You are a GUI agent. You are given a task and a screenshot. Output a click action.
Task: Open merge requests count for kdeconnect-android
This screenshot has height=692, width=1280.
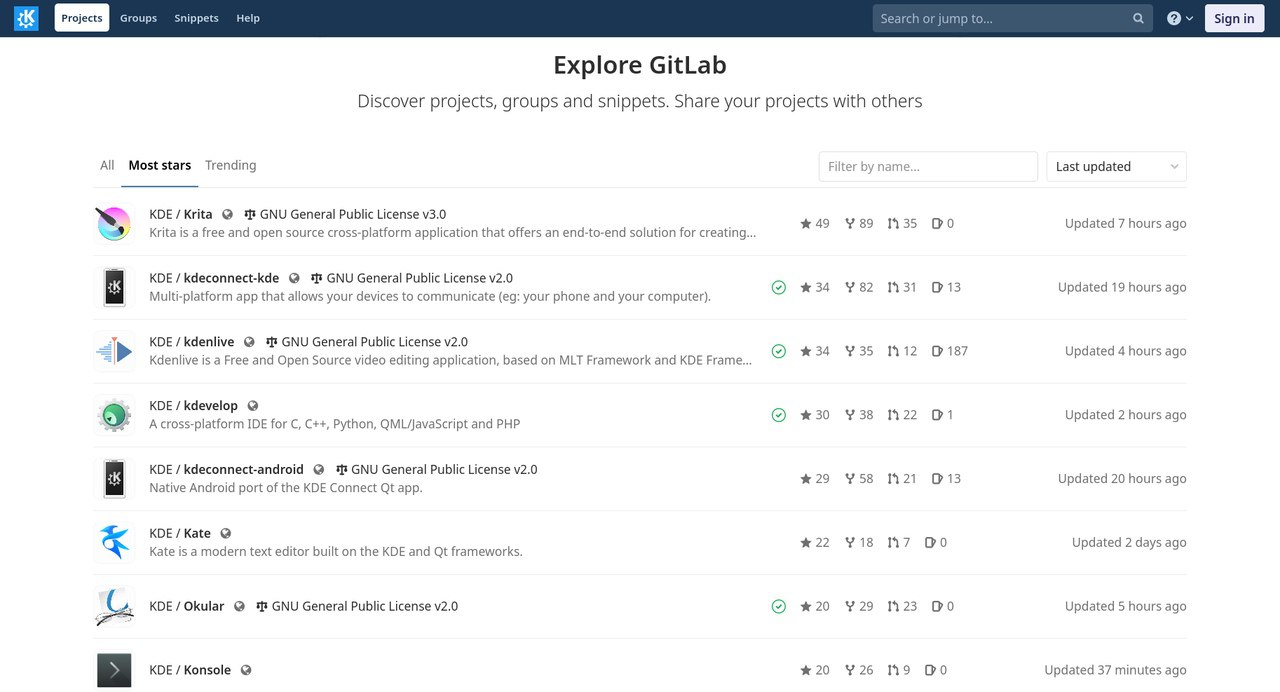click(902, 479)
